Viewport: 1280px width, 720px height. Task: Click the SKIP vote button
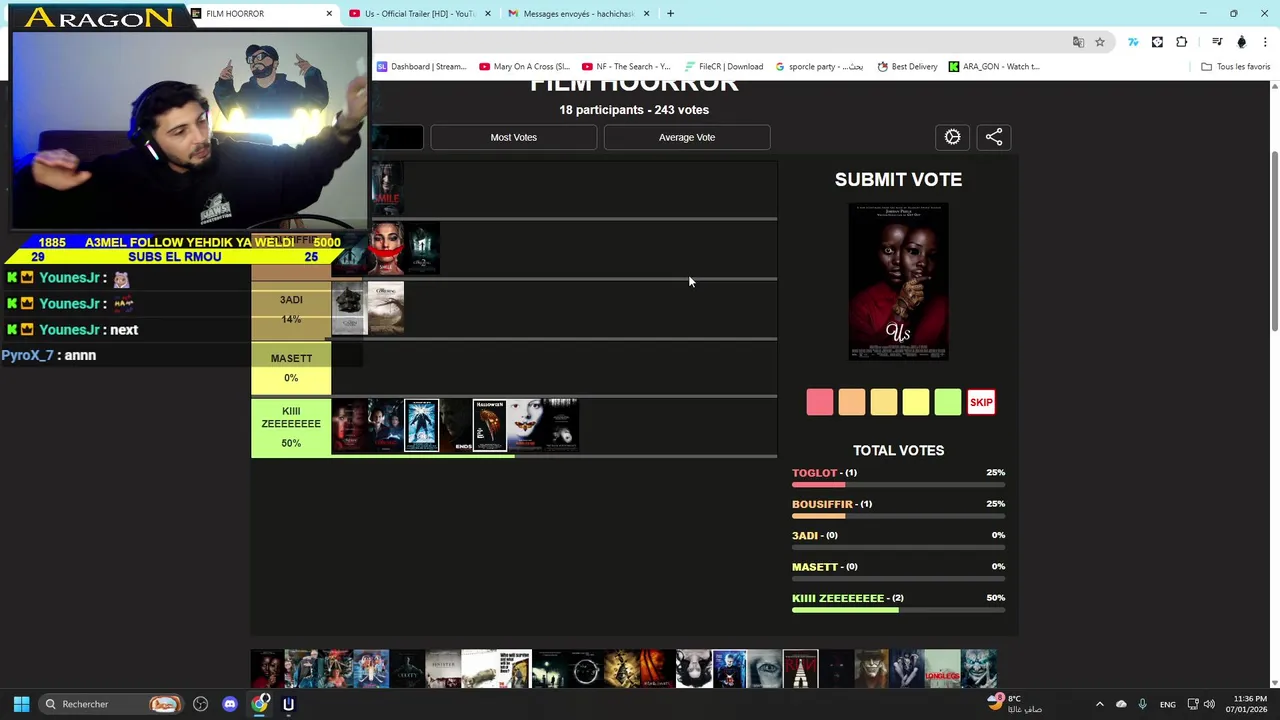[x=981, y=402]
